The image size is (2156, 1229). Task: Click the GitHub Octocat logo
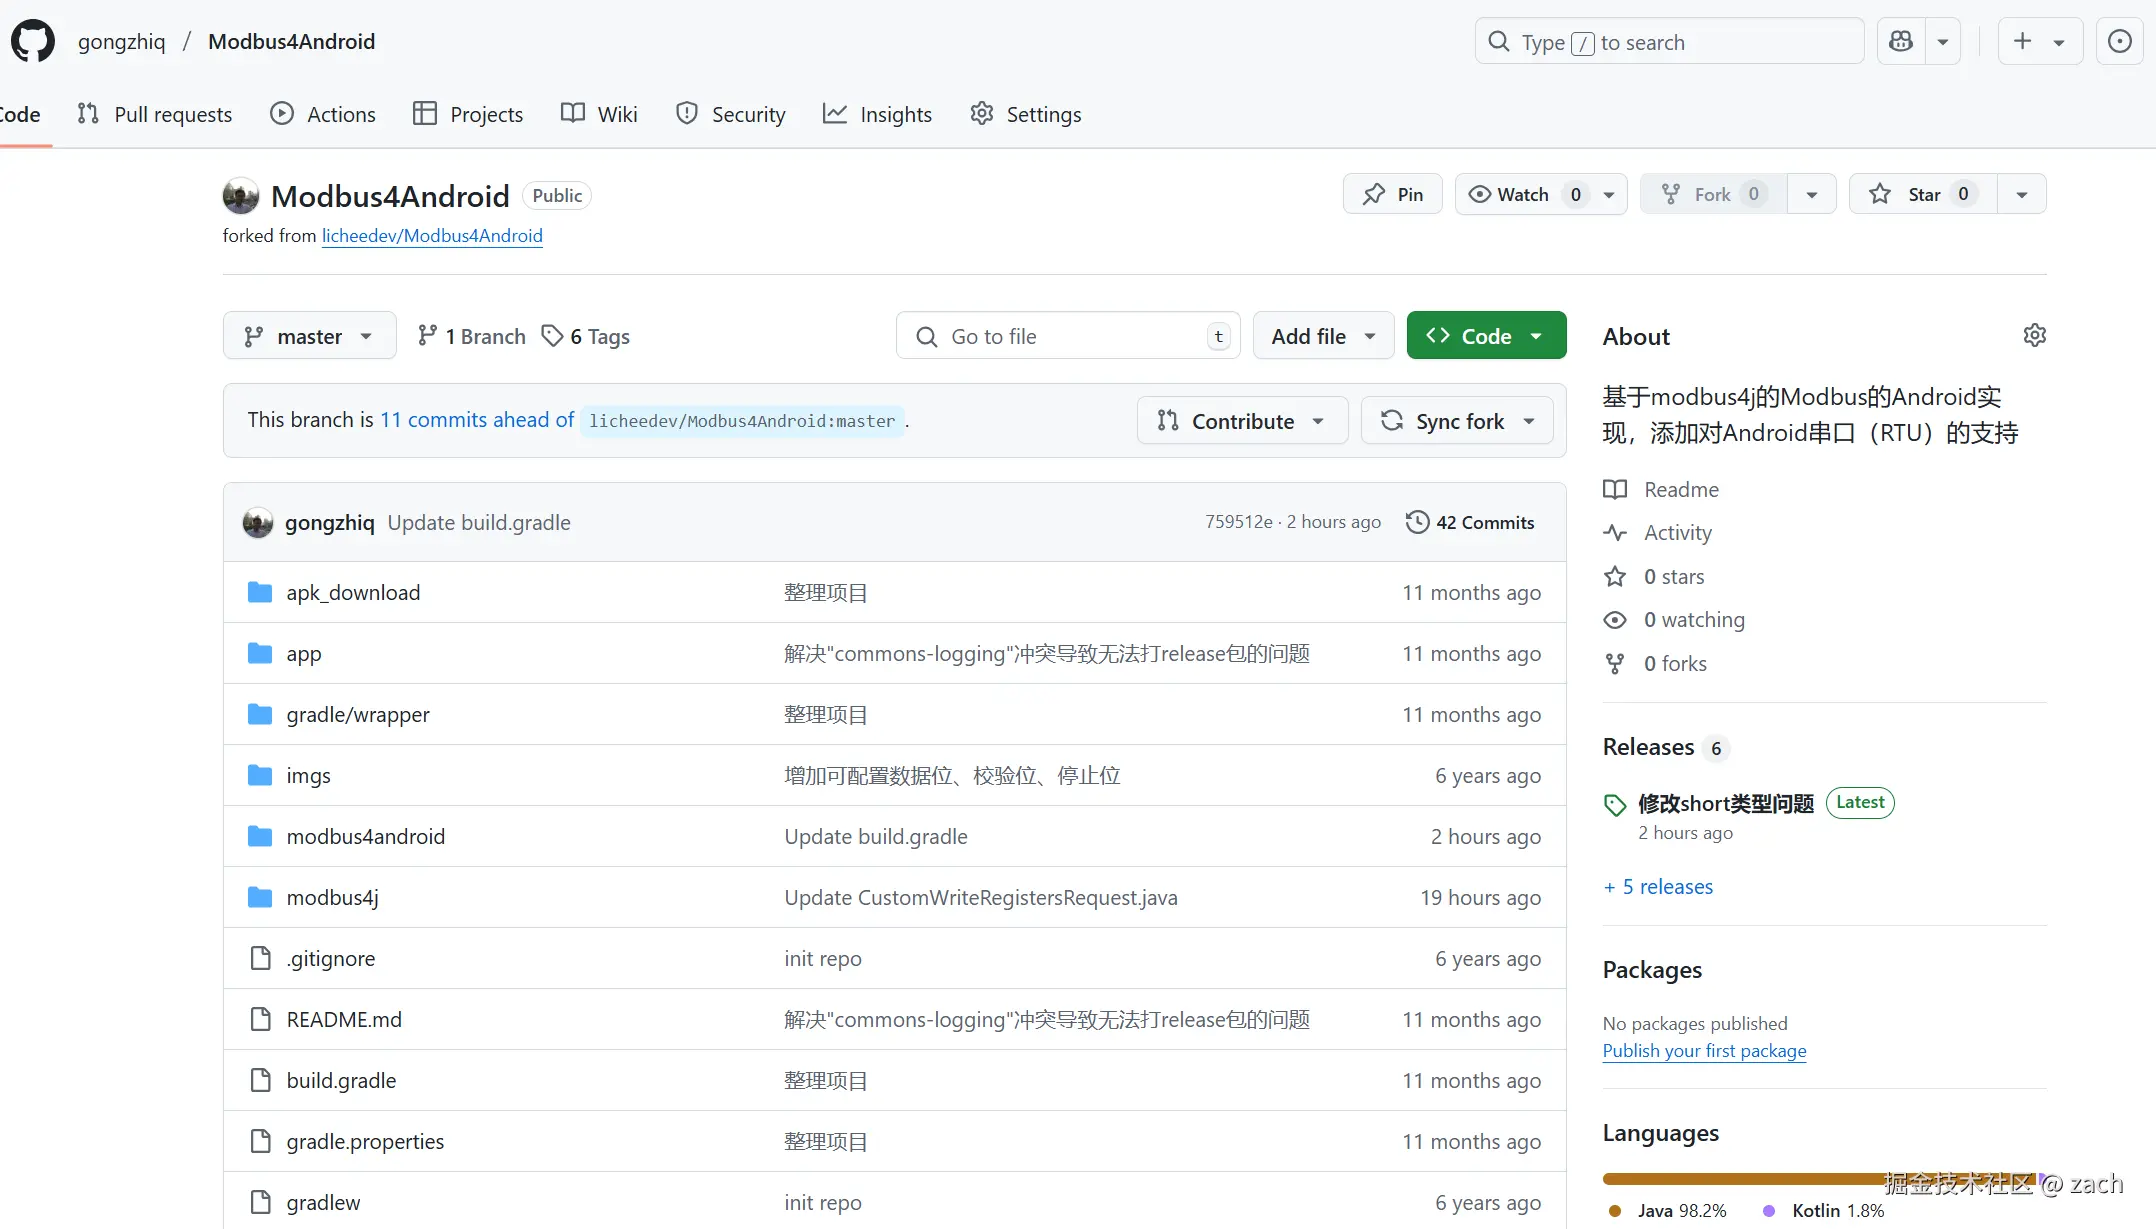33,41
